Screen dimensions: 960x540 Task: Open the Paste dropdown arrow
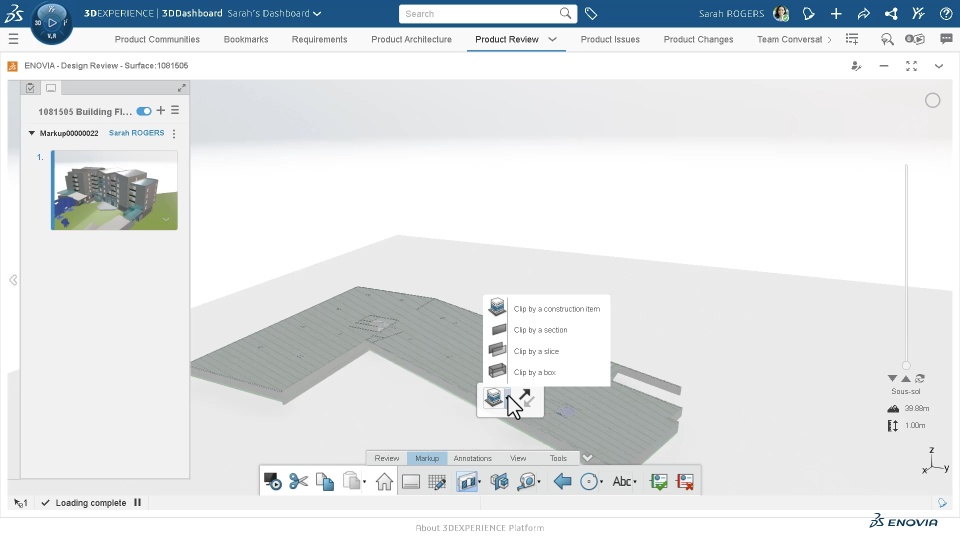(364, 482)
